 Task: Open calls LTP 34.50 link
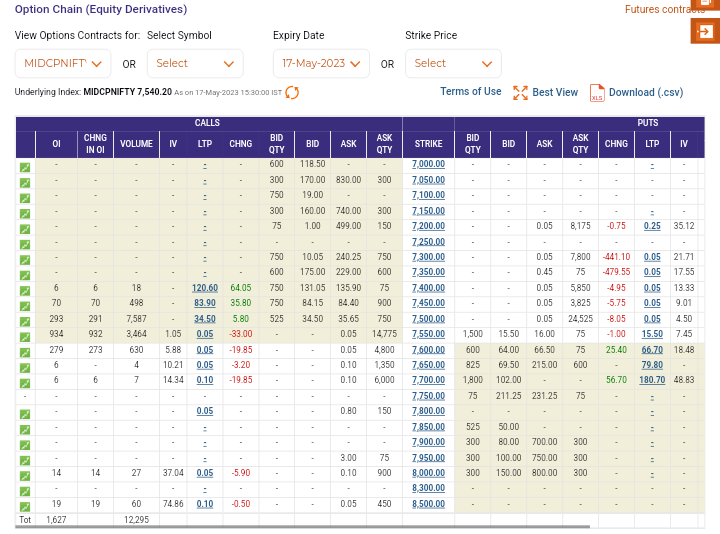click(x=205, y=319)
